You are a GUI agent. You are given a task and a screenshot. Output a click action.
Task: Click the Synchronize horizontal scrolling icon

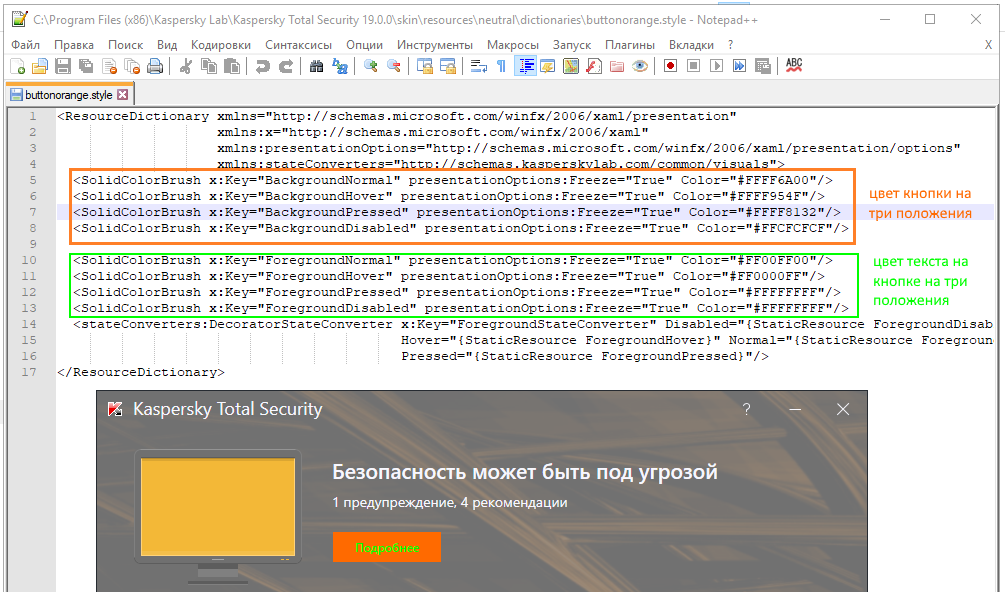coord(447,66)
